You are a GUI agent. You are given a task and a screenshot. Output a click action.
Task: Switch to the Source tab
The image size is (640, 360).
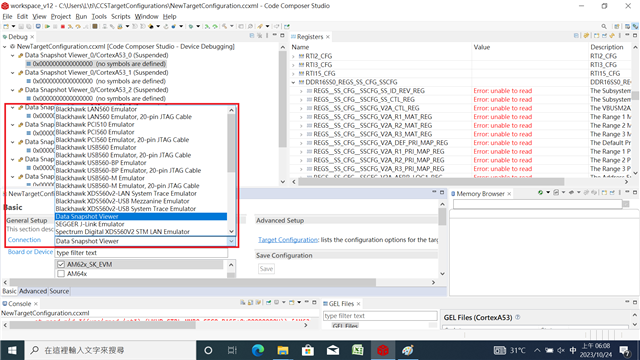[x=59, y=291]
